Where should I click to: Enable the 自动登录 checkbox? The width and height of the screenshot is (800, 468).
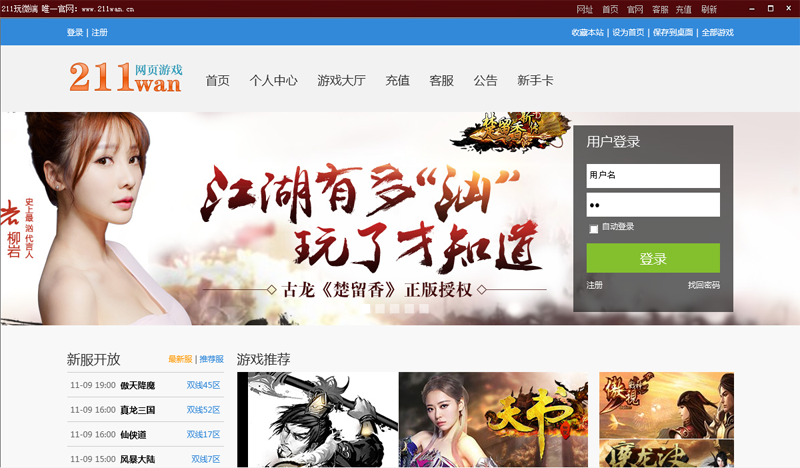[594, 228]
